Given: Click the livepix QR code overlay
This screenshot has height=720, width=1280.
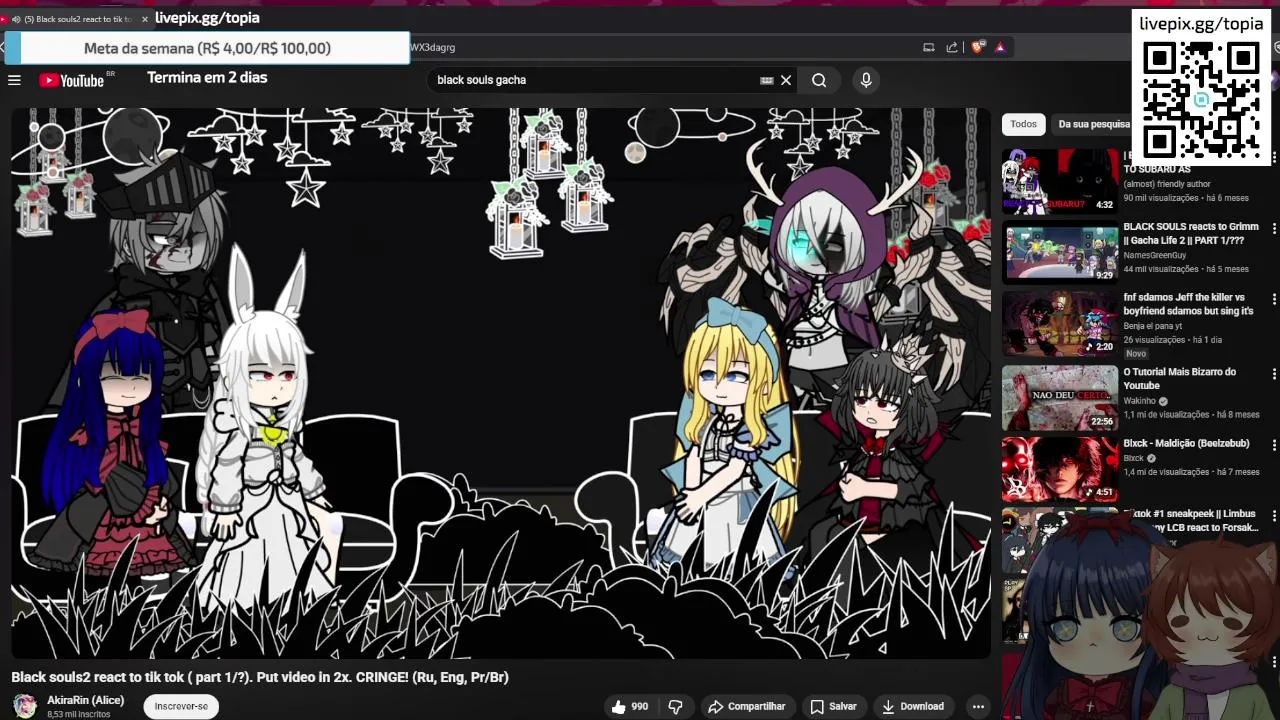Looking at the screenshot, I should tap(1201, 100).
